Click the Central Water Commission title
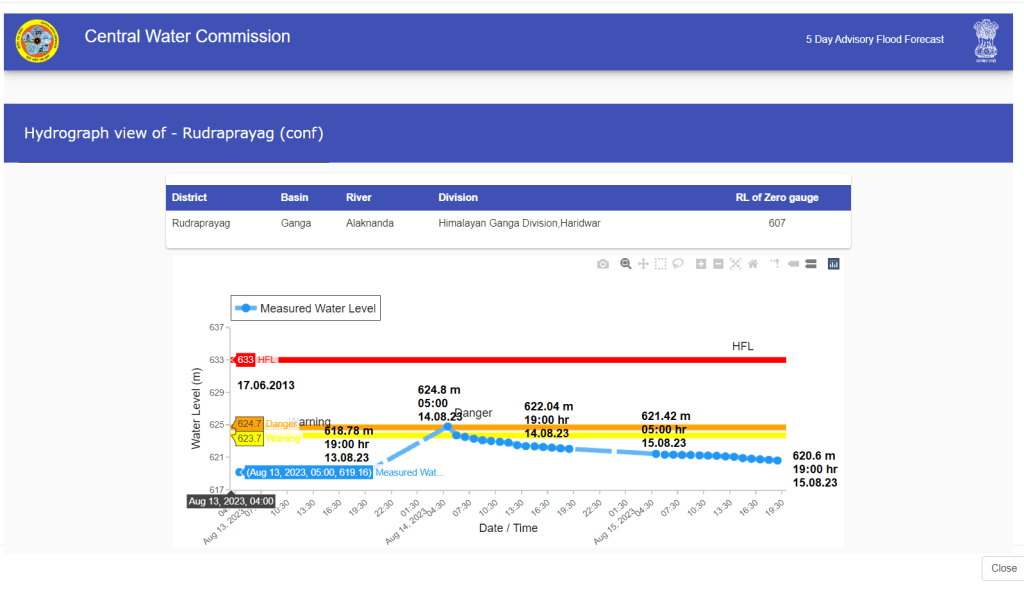Image resolution: width=1024 pixels, height=589 pixels. point(187,37)
